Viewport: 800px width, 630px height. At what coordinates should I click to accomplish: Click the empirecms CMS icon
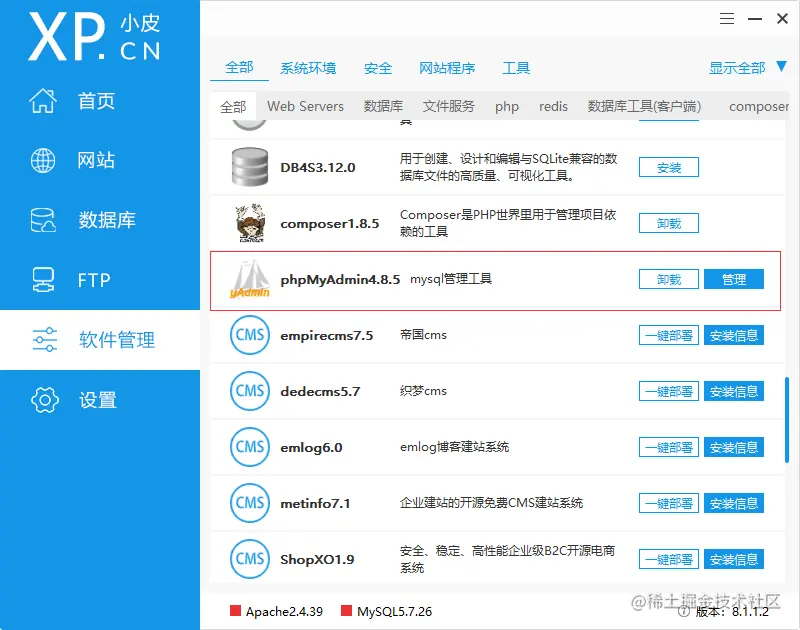249,335
